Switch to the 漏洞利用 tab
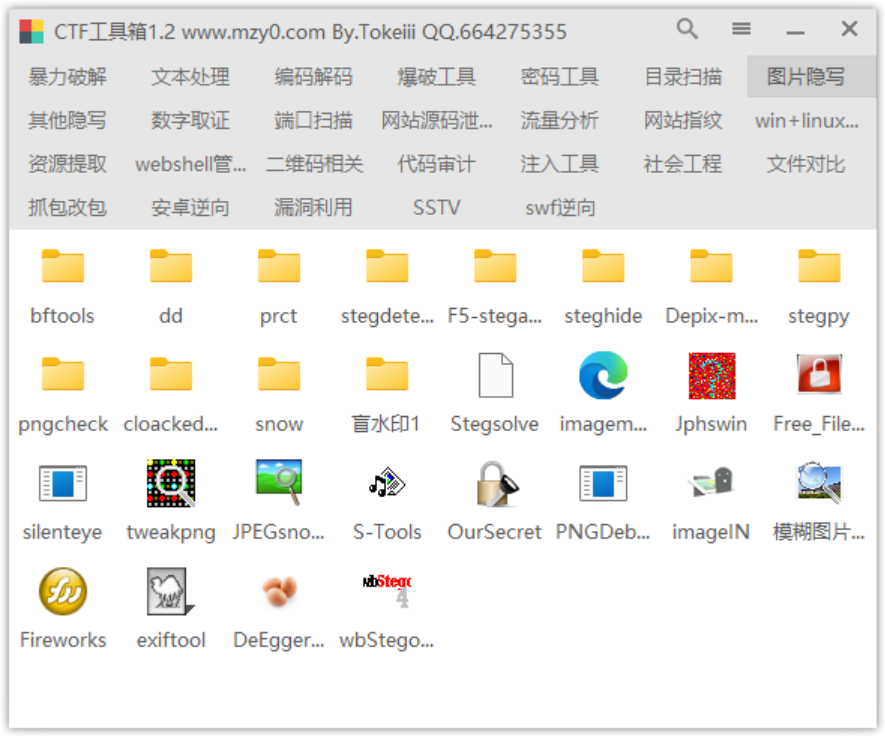 point(314,208)
